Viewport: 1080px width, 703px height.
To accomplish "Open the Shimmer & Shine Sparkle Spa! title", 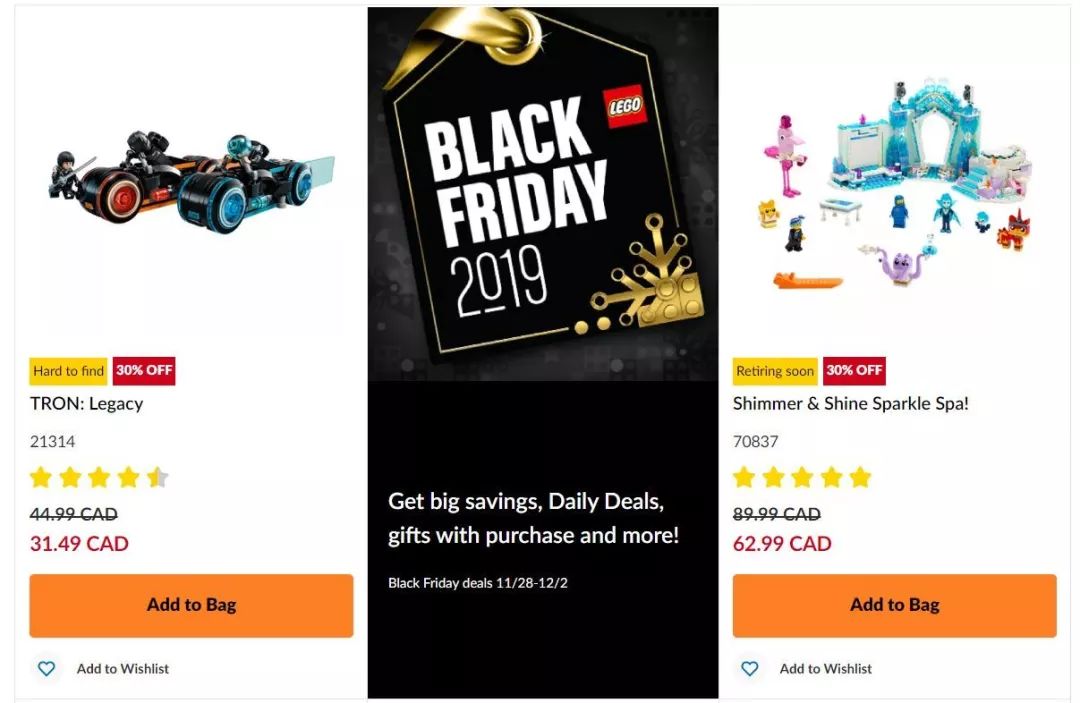I will click(x=851, y=403).
